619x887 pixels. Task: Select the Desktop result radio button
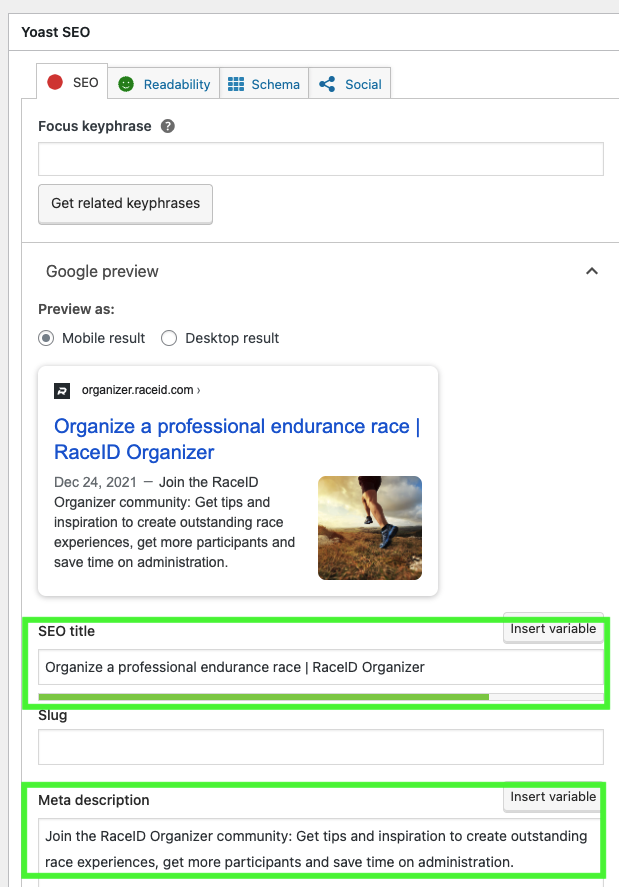pyautogui.click(x=169, y=338)
